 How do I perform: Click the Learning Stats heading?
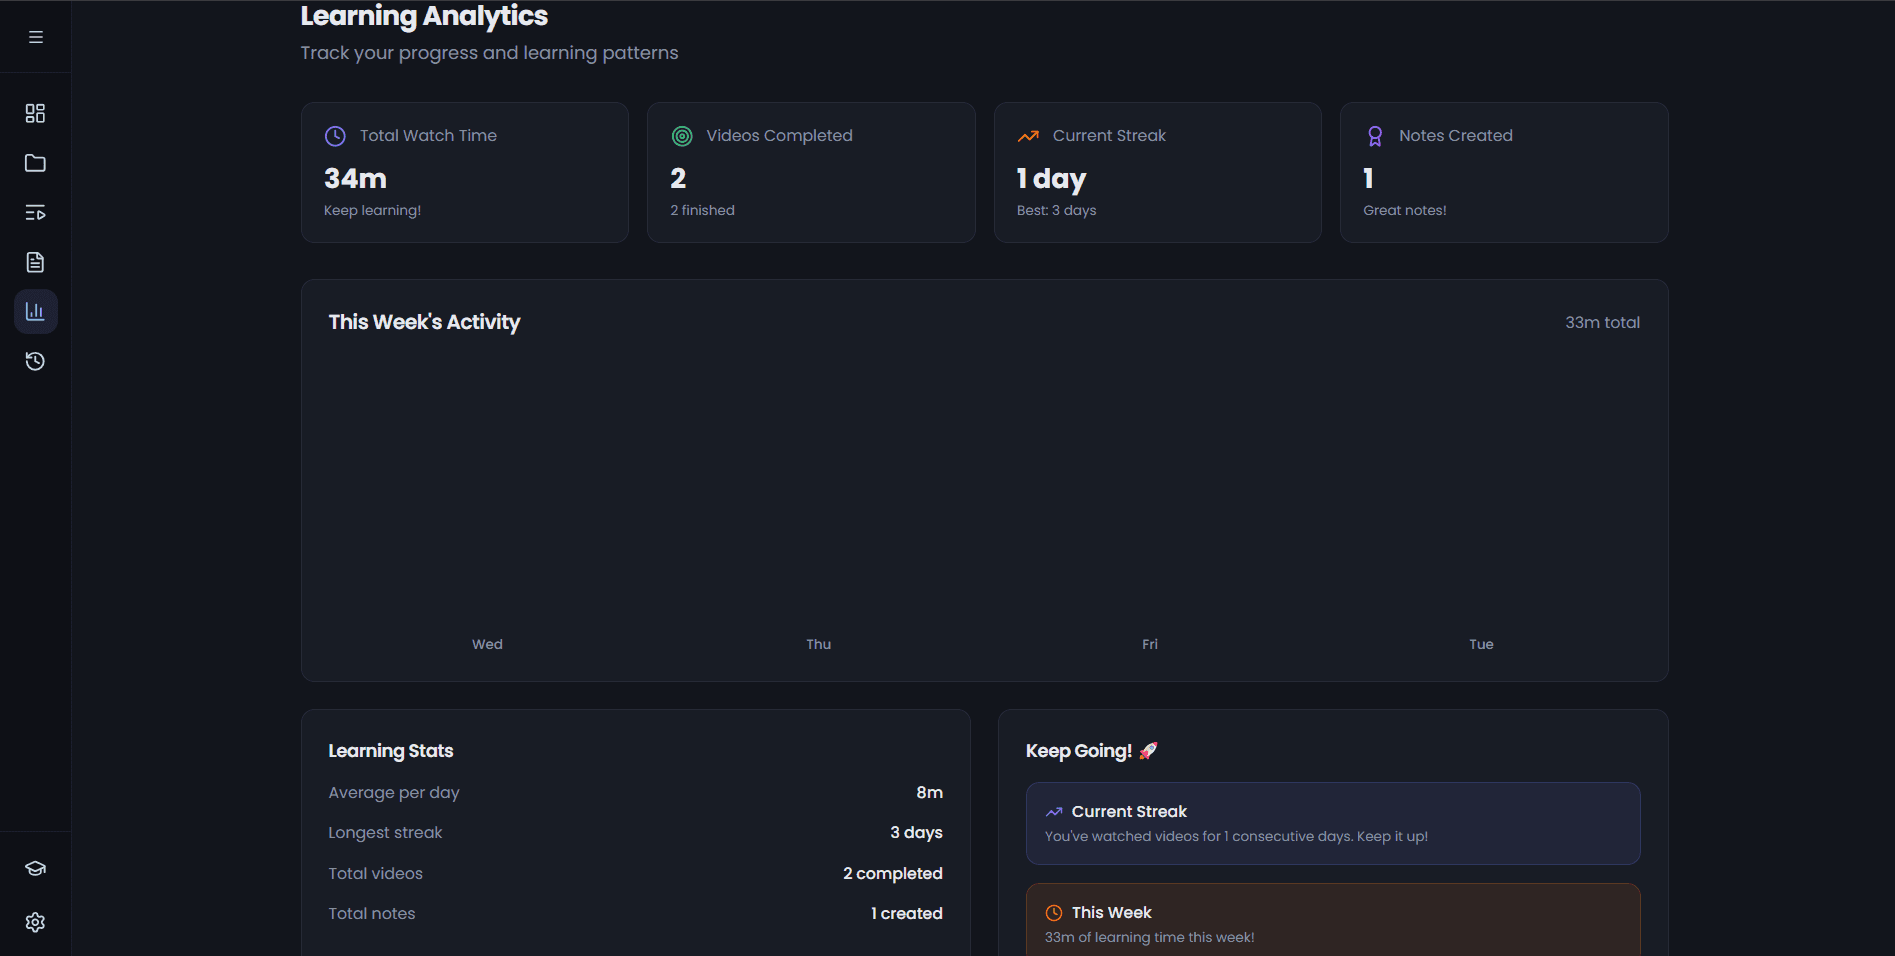[x=390, y=750]
